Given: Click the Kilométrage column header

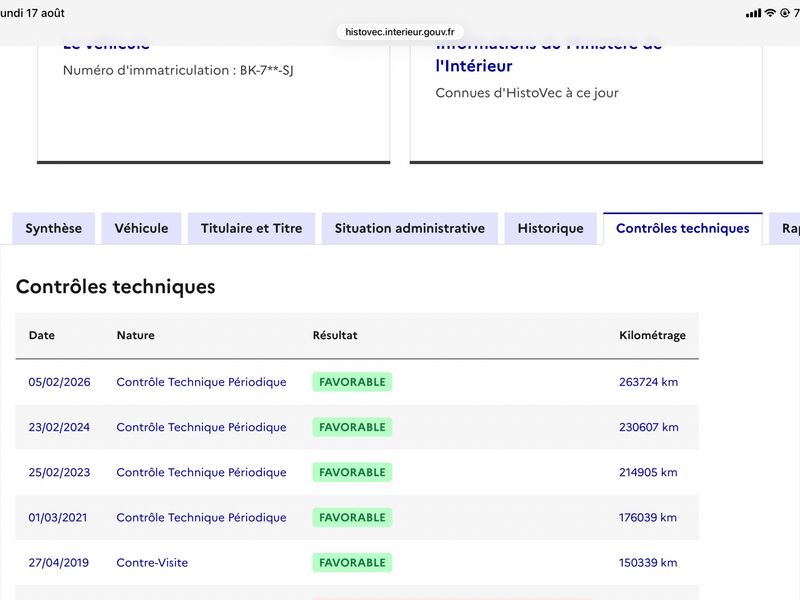Looking at the screenshot, I should click(x=653, y=335).
